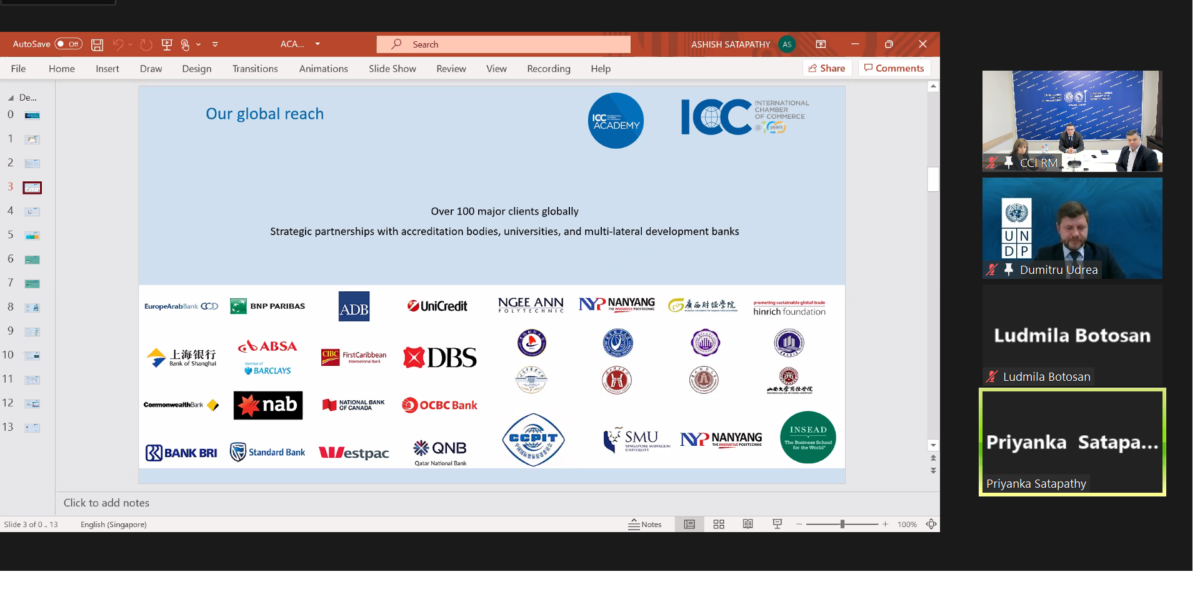Open the Comments pane
Image resolution: width=1200 pixels, height=594 pixels.
[x=894, y=68]
